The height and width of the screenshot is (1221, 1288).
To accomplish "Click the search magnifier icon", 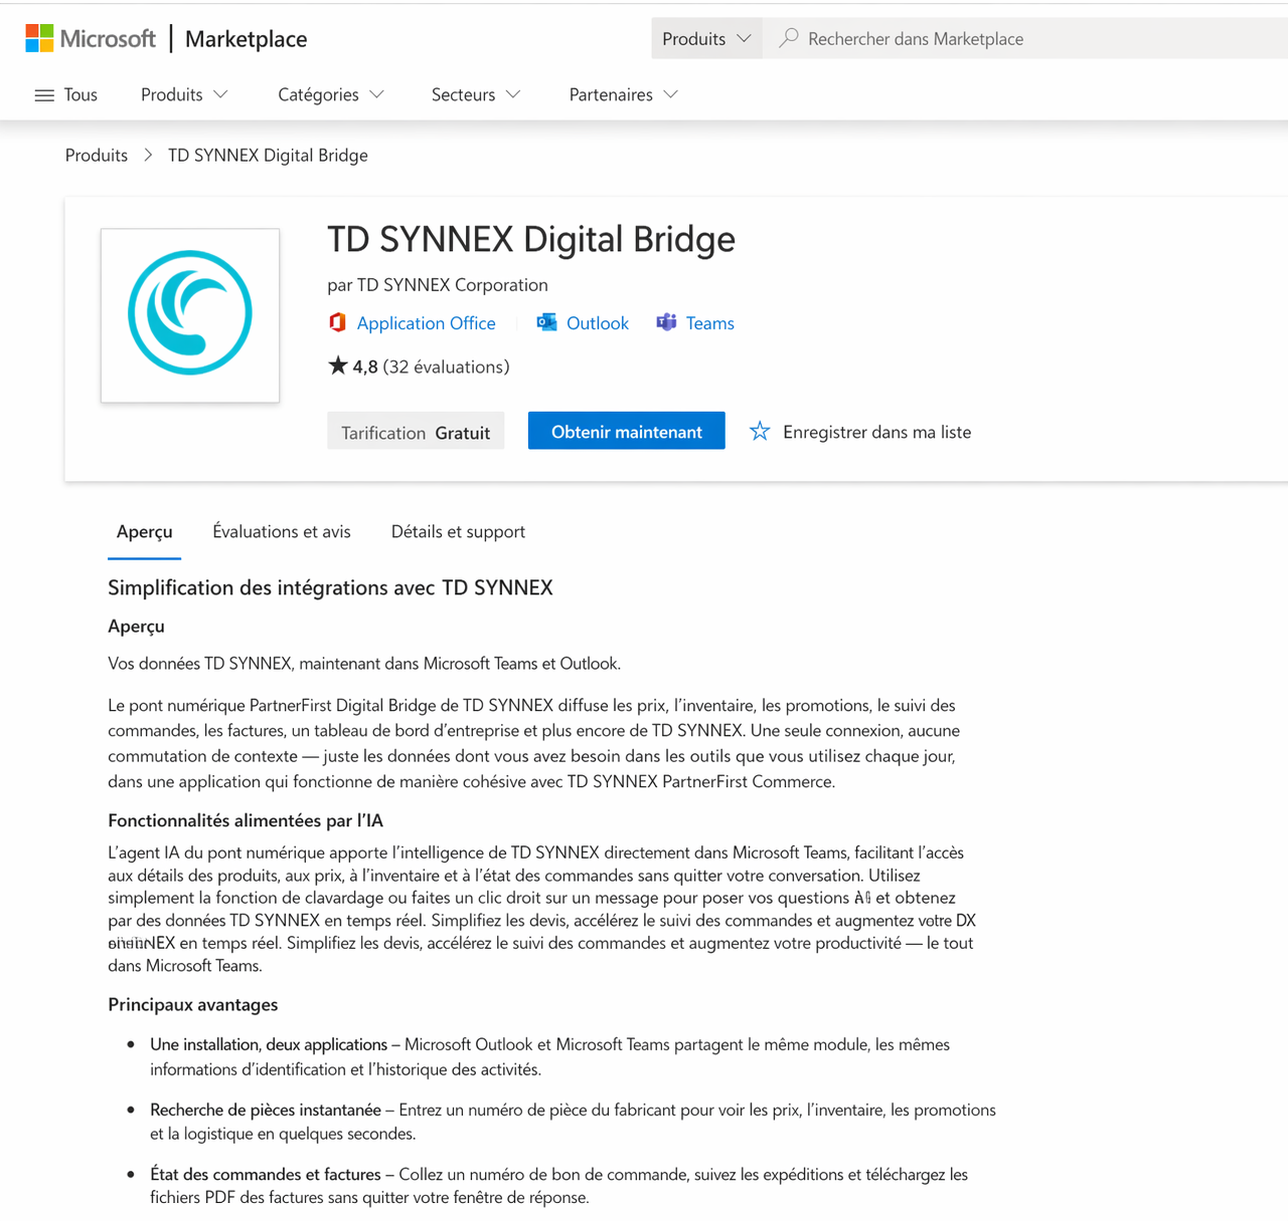I will coord(789,38).
